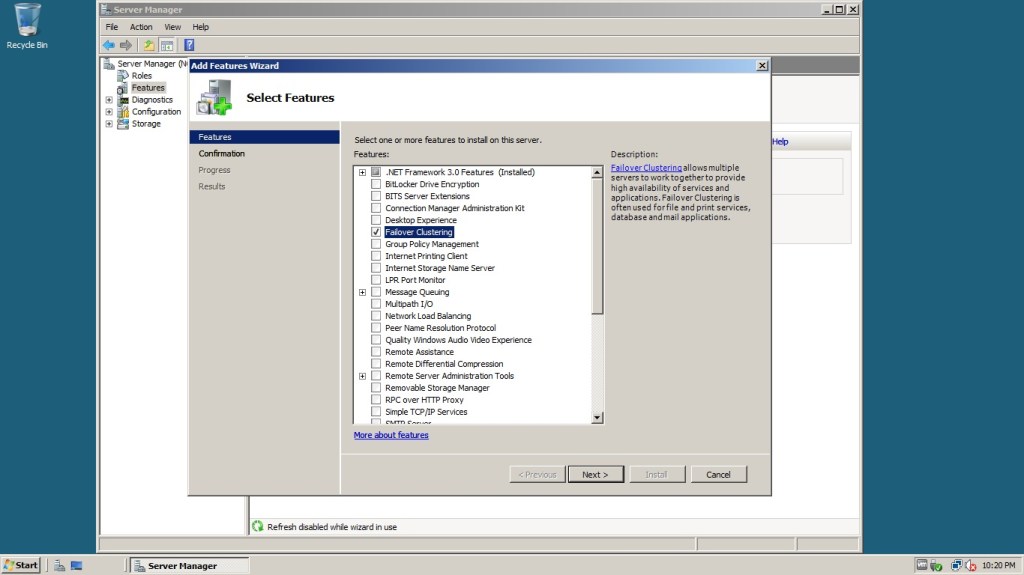Image resolution: width=1024 pixels, height=575 pixels.
Task: Select the Confirmation step in wizard sidebar
Action: point(222,153)
